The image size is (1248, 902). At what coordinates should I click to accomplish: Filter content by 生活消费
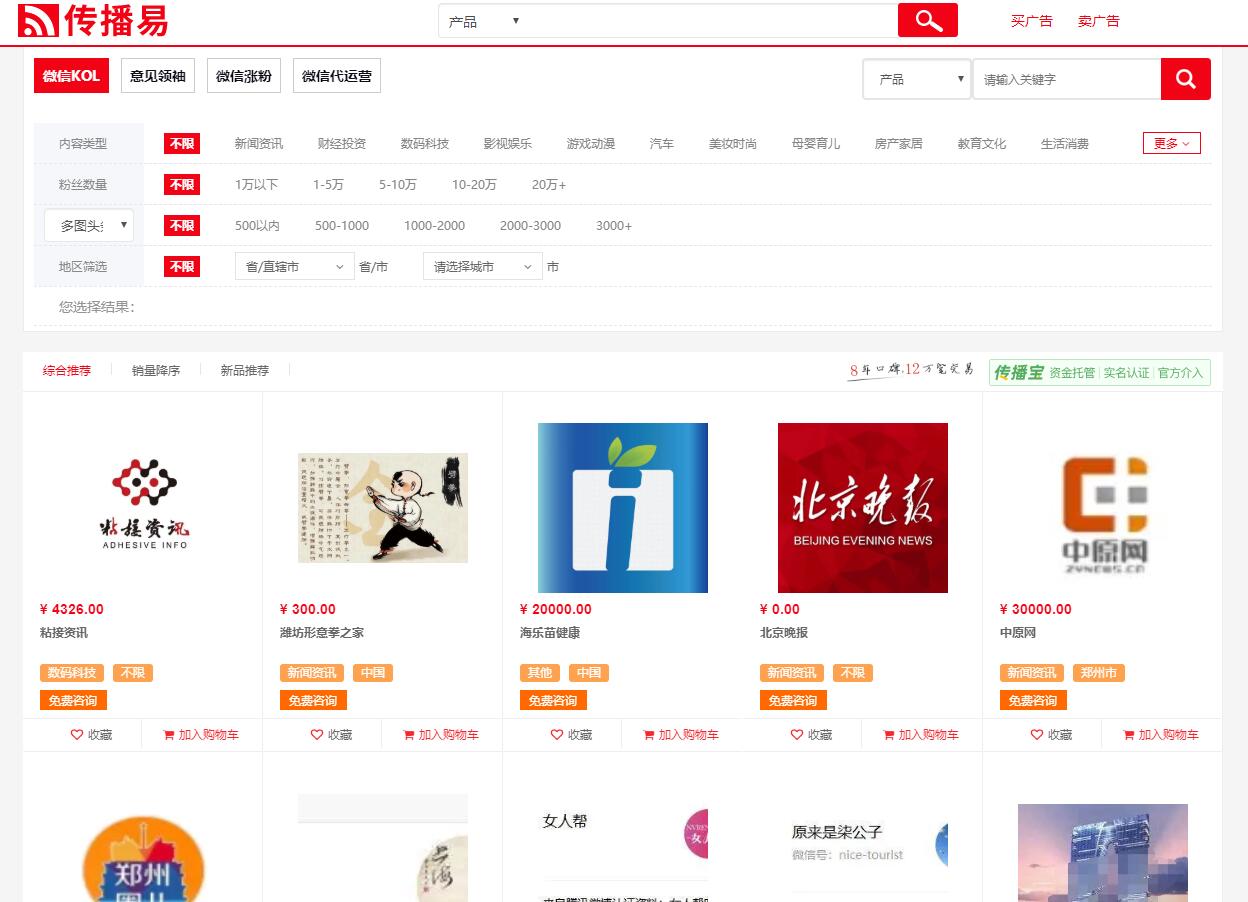tap(1065, 144)
